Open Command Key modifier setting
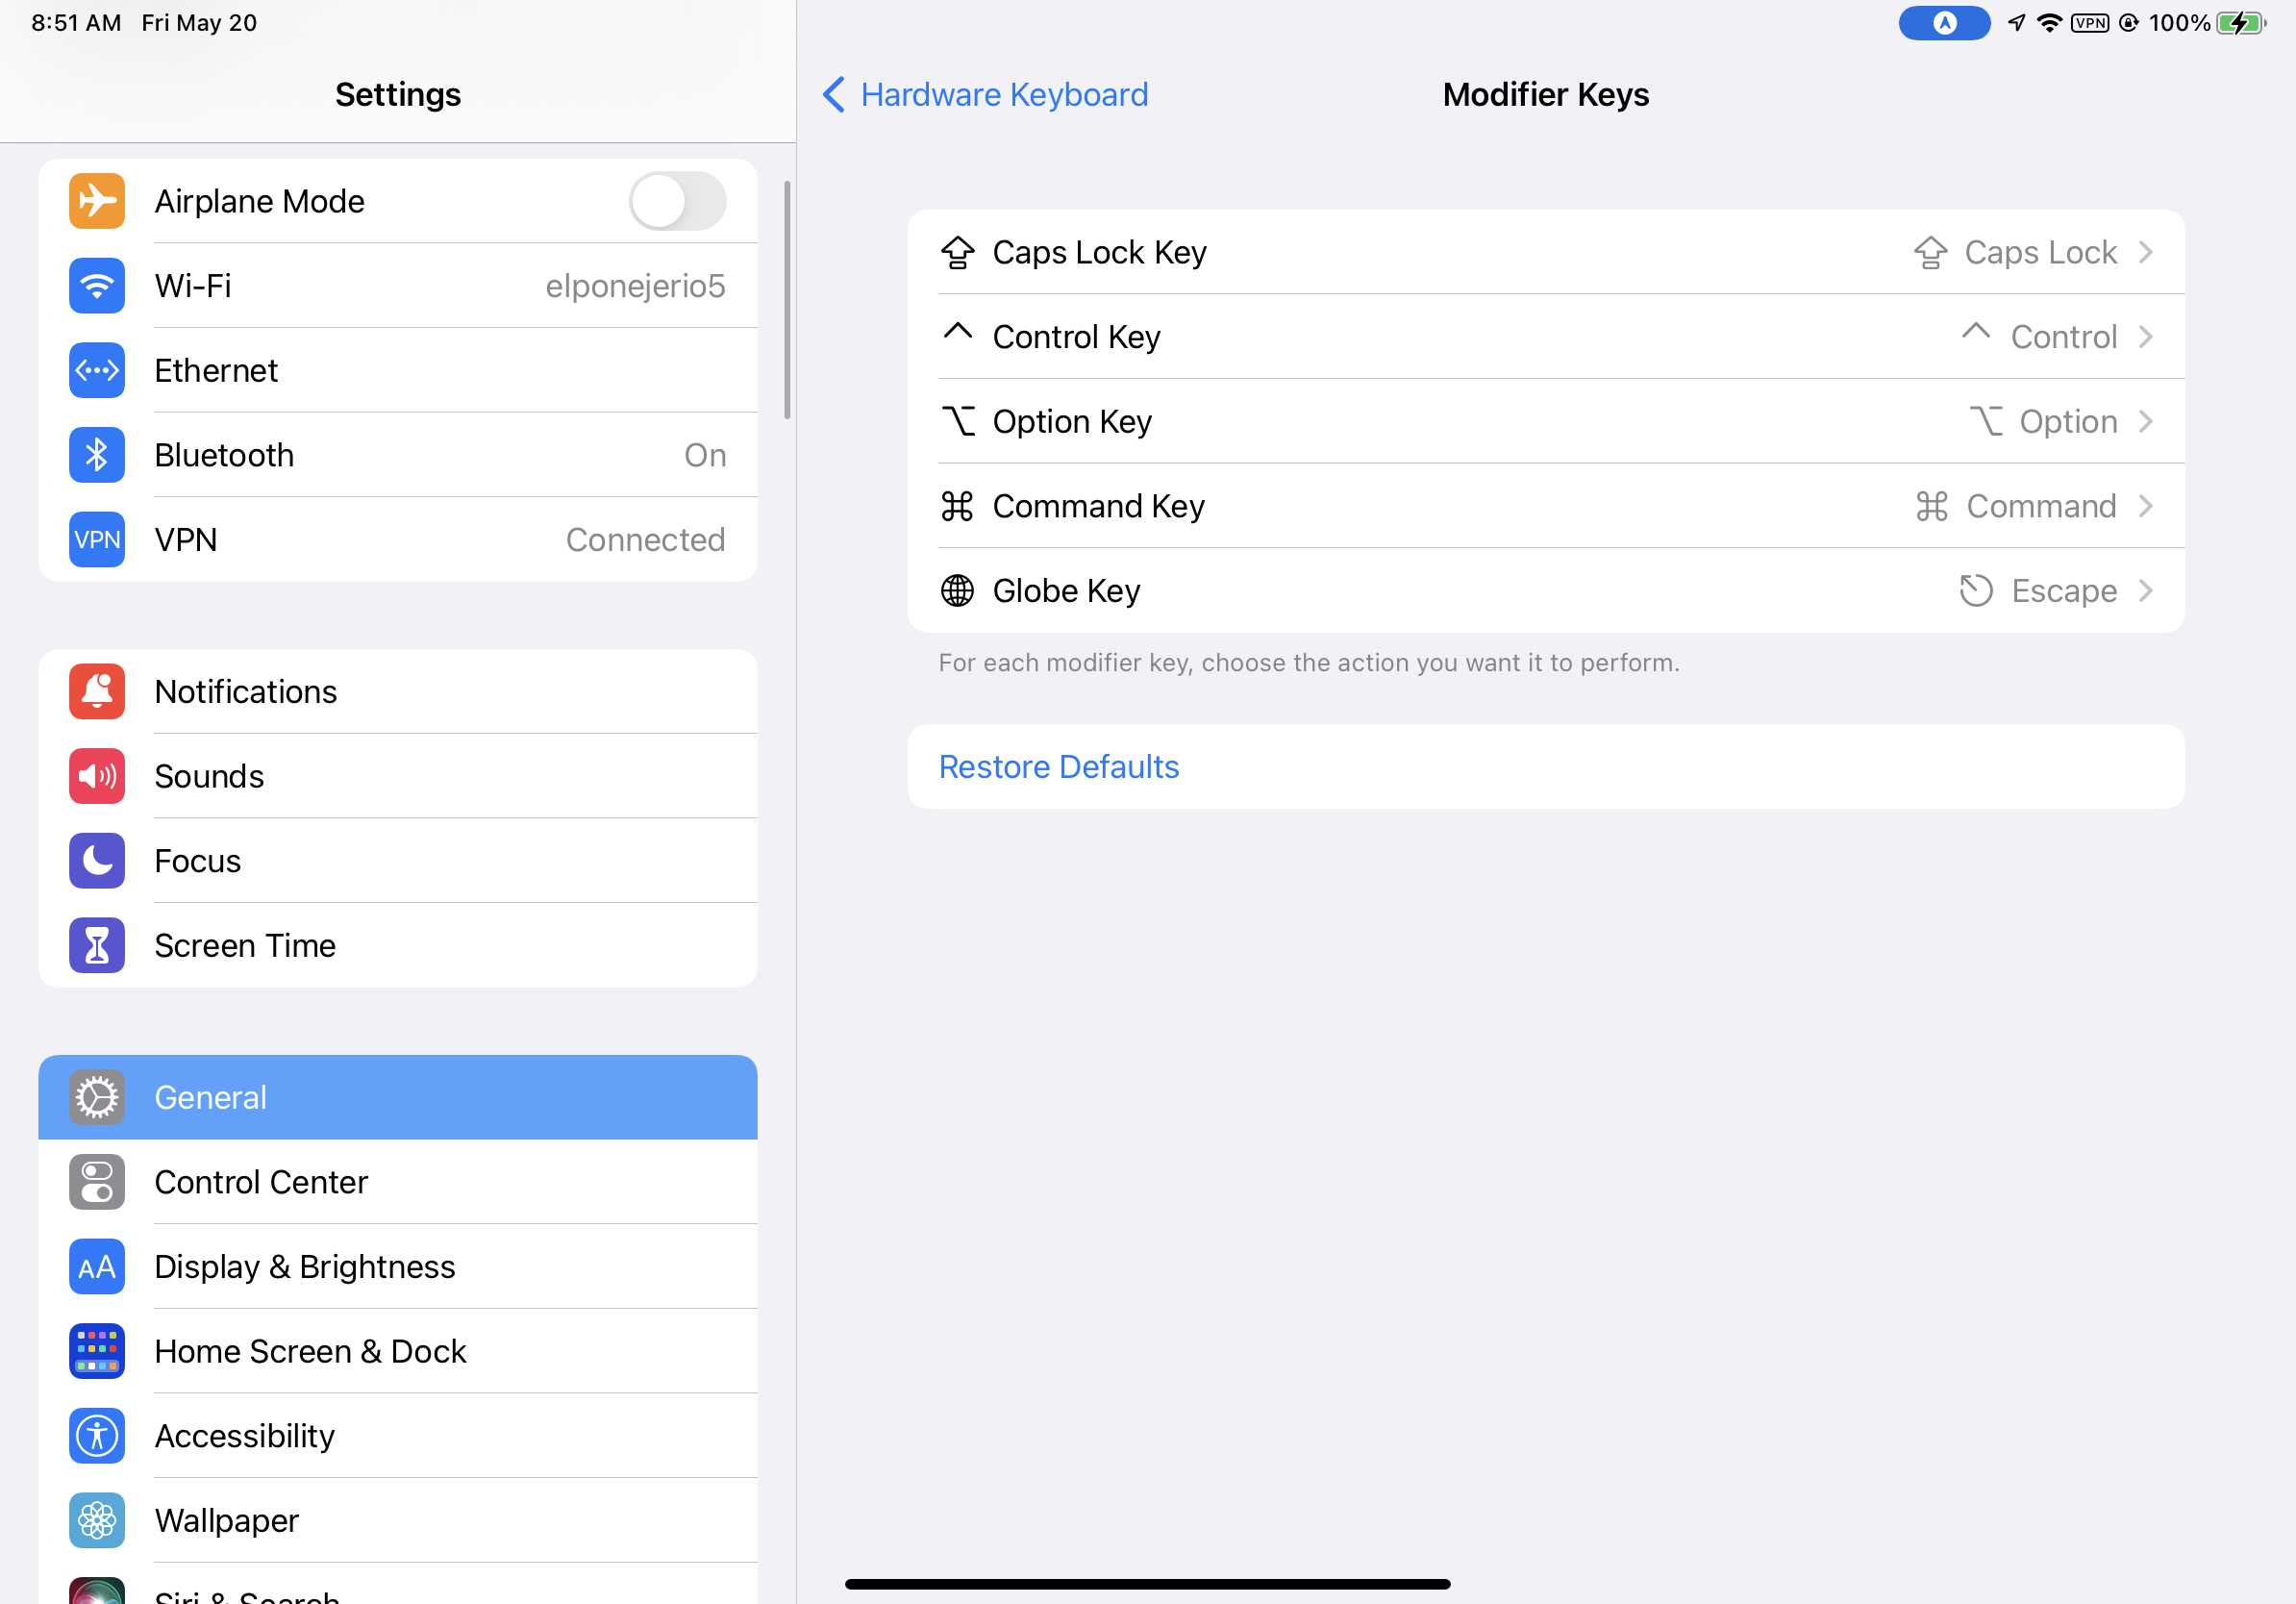The image size is (2296, 1604). [x=1545, y=506]
